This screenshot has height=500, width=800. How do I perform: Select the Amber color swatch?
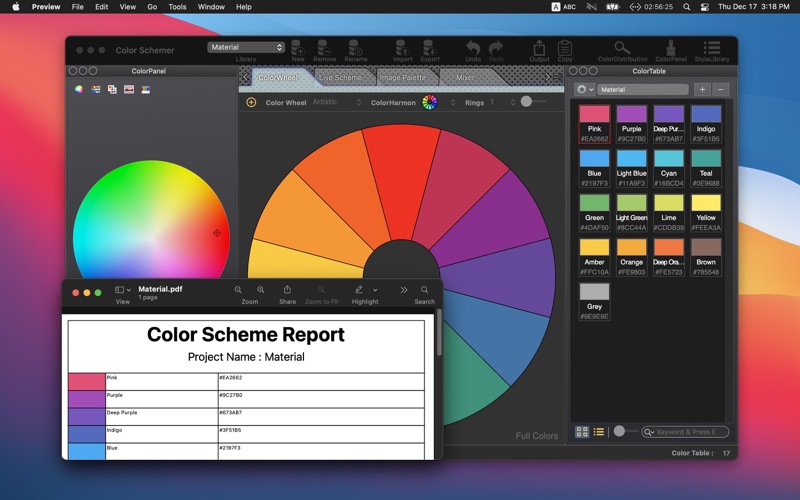click(594, 257)
